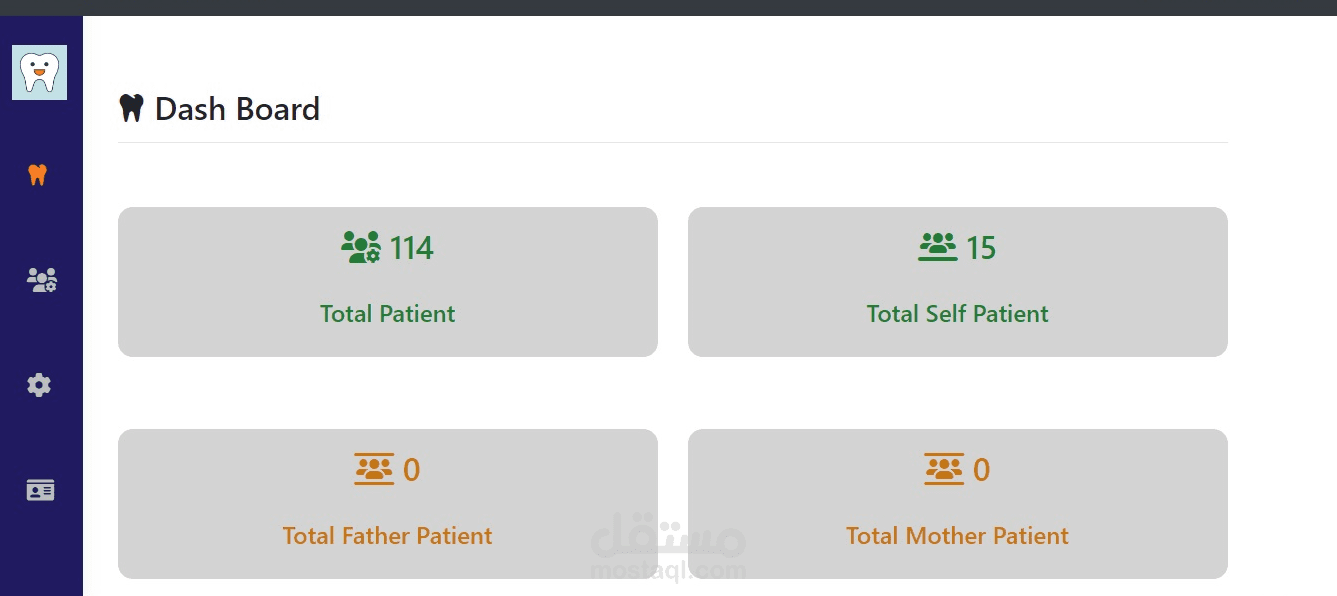Select the Mother Patient zero count
This screenshot has height=596, width=1337.
click(x=981, y=470)
